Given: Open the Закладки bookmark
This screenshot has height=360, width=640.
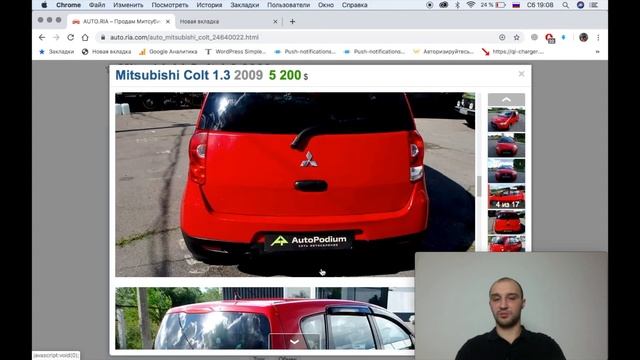Looking at the screenshot, I should point(56,51).
